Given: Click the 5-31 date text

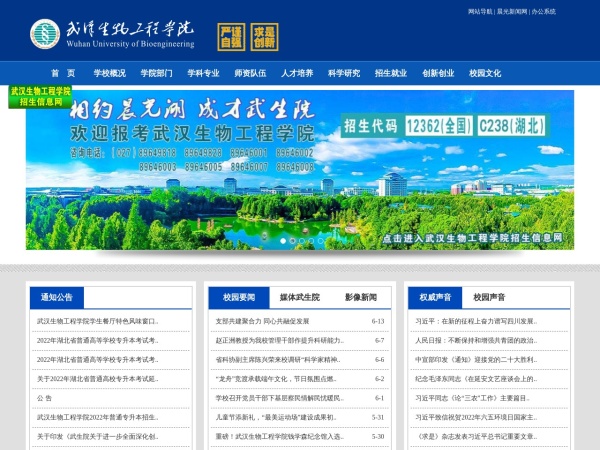Looking at the screenshot, I should pos(378,417).
